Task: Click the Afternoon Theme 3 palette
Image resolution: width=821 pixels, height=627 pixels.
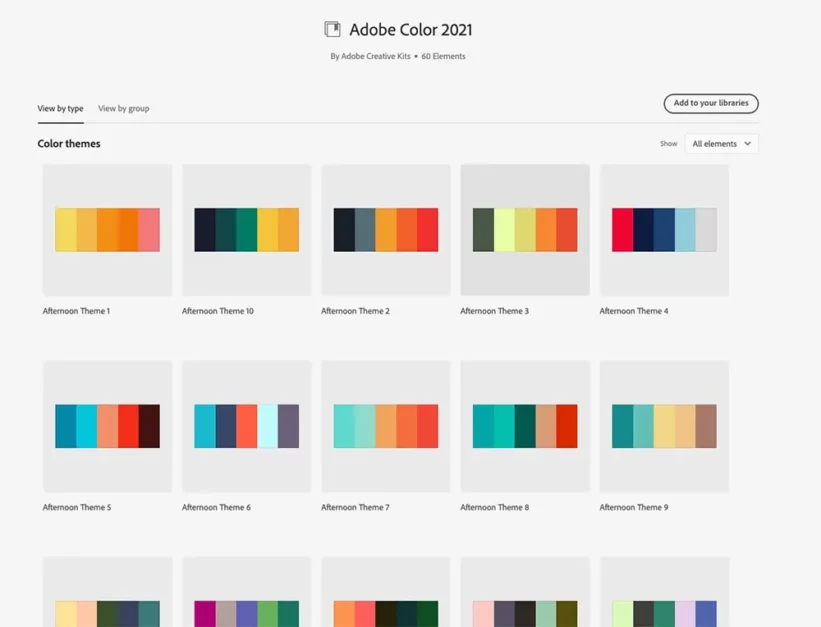Action: (524, 229)
